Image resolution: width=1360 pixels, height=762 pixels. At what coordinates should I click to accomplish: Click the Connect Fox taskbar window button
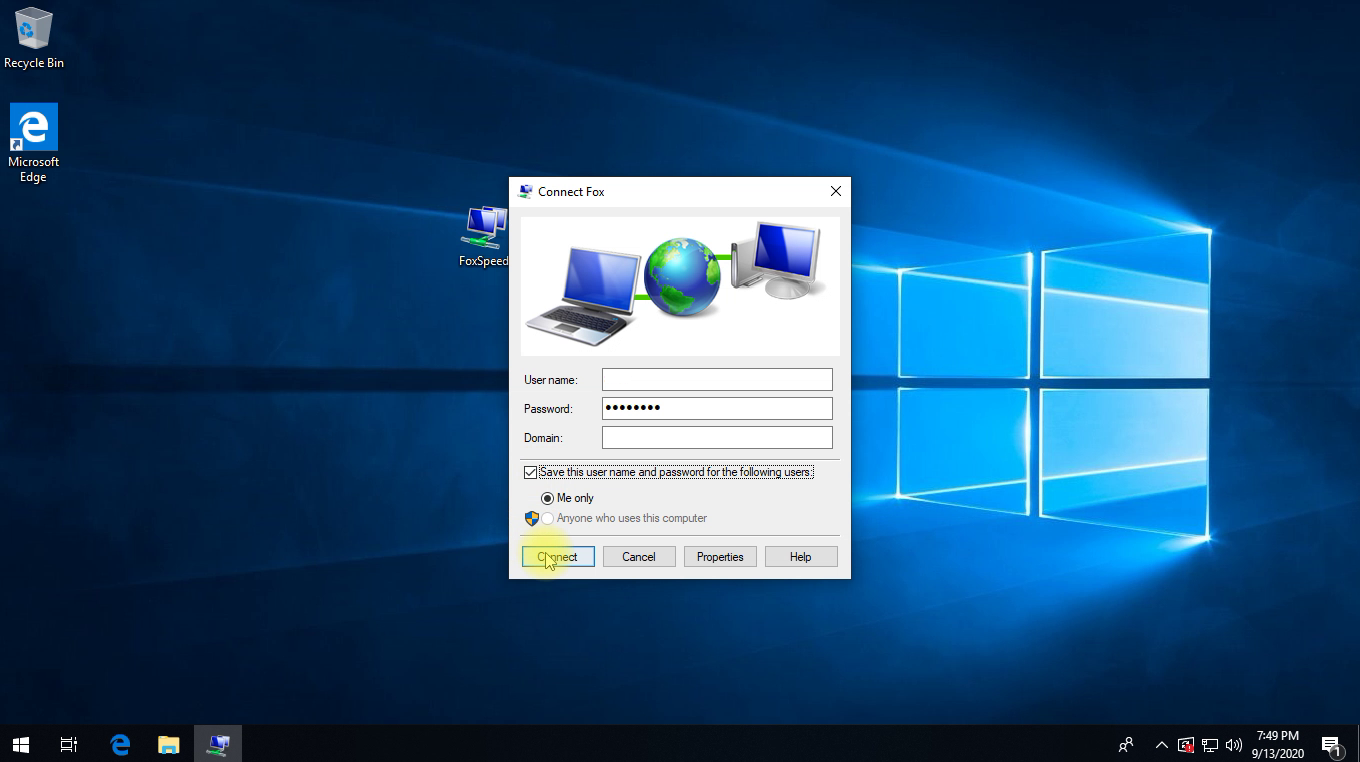pyautogui.click(x=218, y=744)
